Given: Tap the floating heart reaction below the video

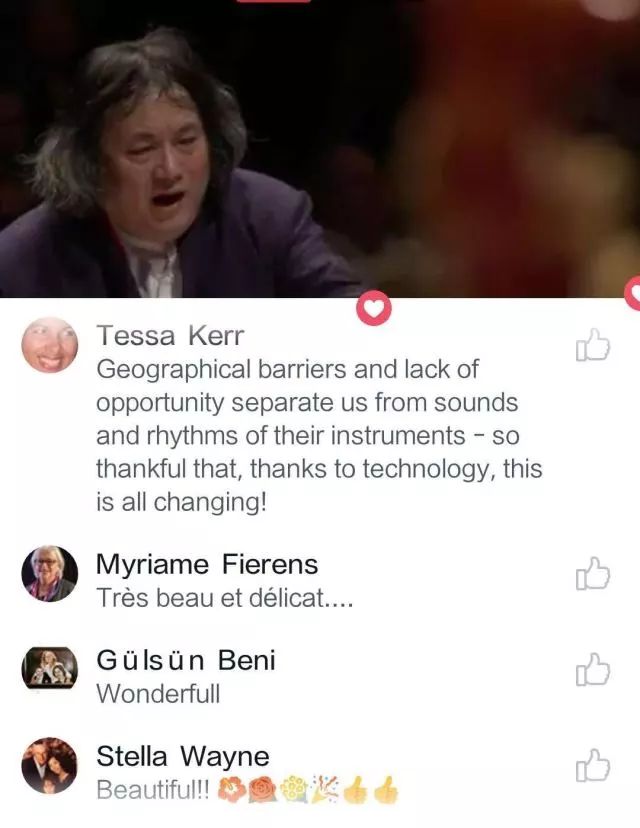Looking at the screenshot, I should click(374, 308).
